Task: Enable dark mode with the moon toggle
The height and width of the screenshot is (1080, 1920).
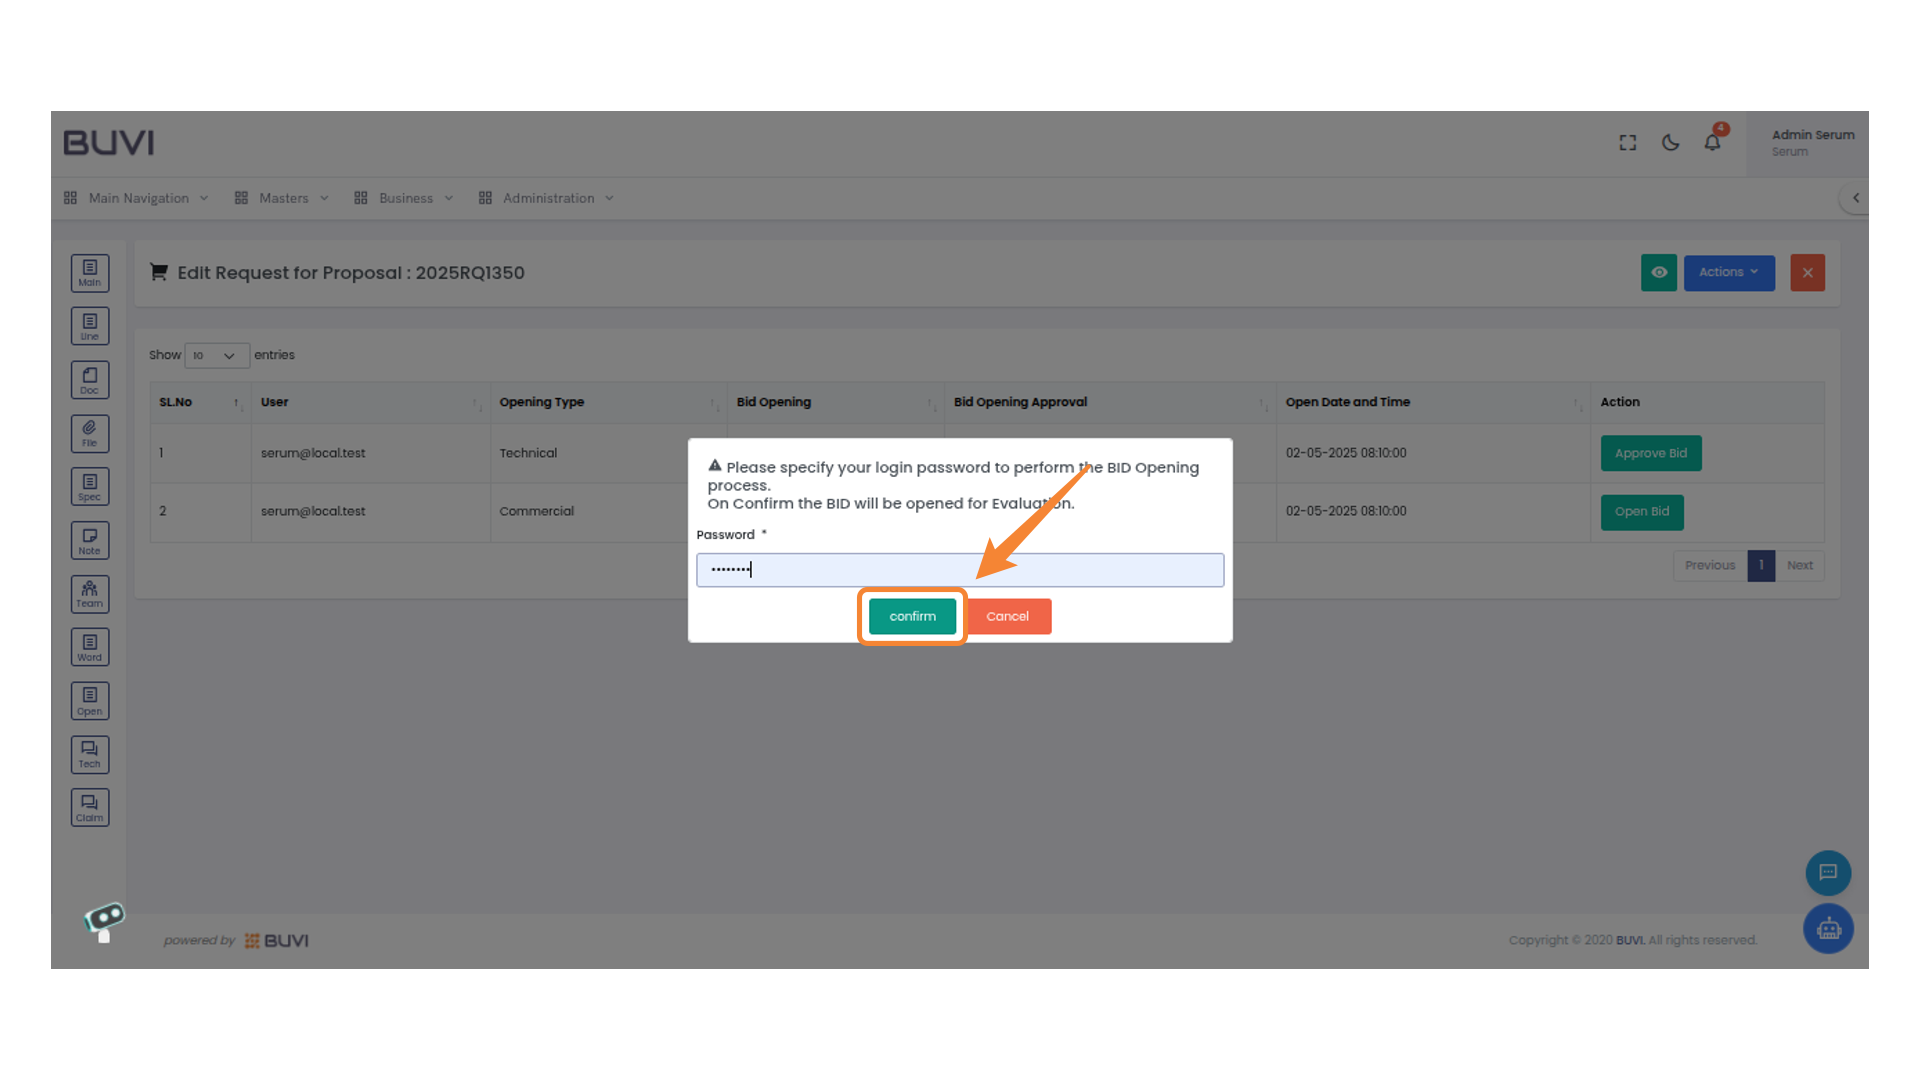Action: (1670, 143)
